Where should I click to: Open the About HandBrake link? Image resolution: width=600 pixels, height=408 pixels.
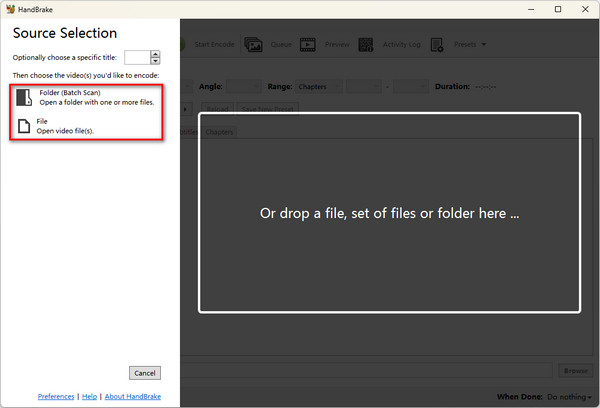tap(133, 397)
